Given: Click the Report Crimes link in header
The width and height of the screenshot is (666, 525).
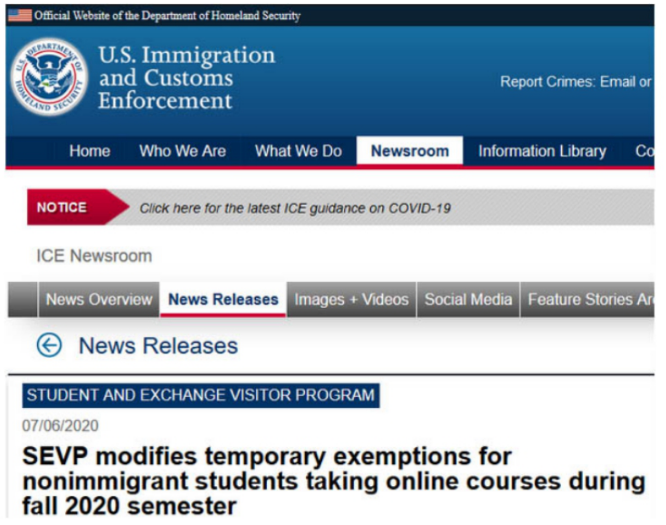Looking at the screenshot, I should (x=575, y=82).
